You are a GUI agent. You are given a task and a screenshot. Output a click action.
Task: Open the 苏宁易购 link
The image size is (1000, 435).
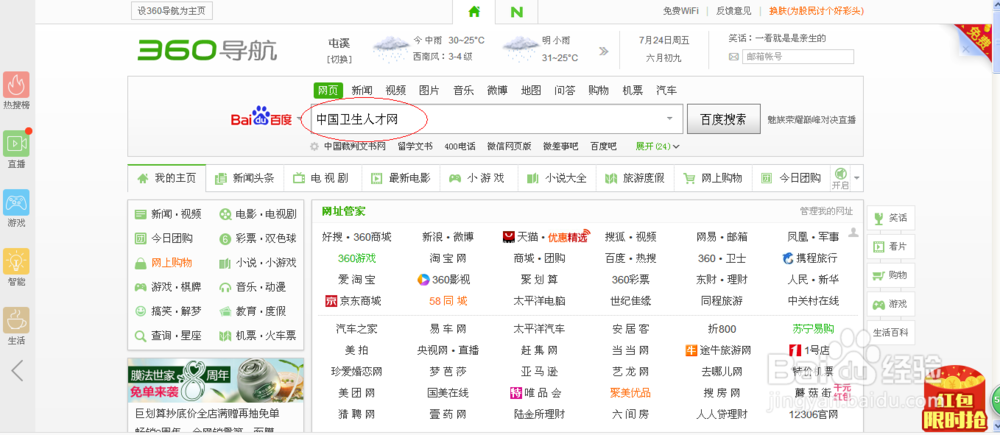(813, 329)
